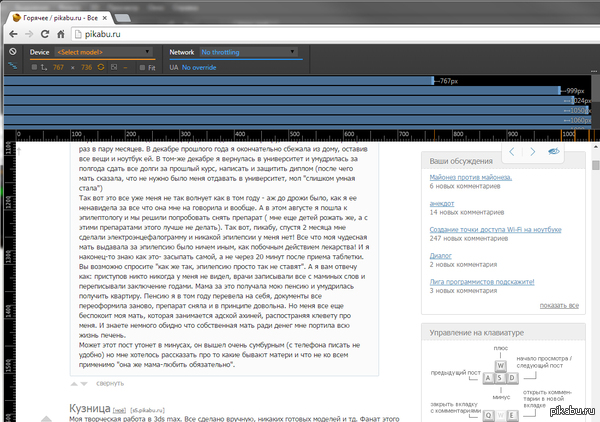Click the height field showing 736

point(86,67)
